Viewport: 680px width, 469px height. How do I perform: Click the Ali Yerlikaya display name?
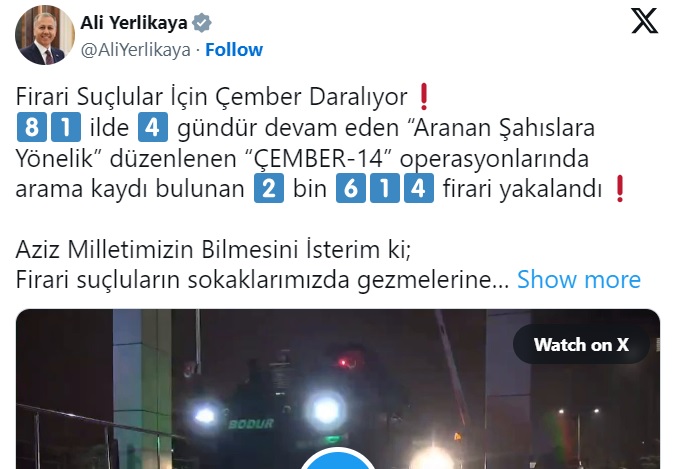click(x=134, y=23)
